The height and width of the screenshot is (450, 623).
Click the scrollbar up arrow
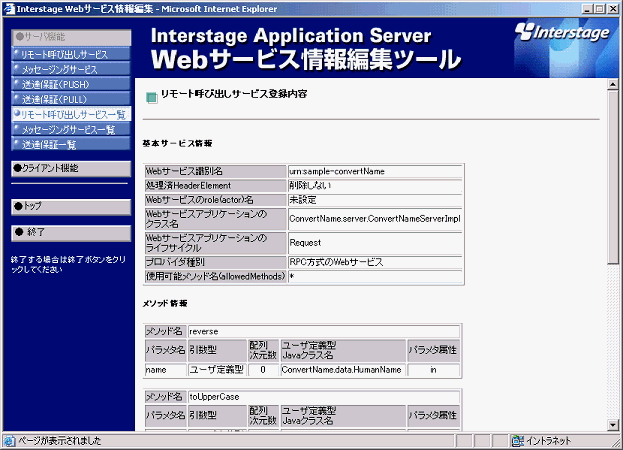613,84
